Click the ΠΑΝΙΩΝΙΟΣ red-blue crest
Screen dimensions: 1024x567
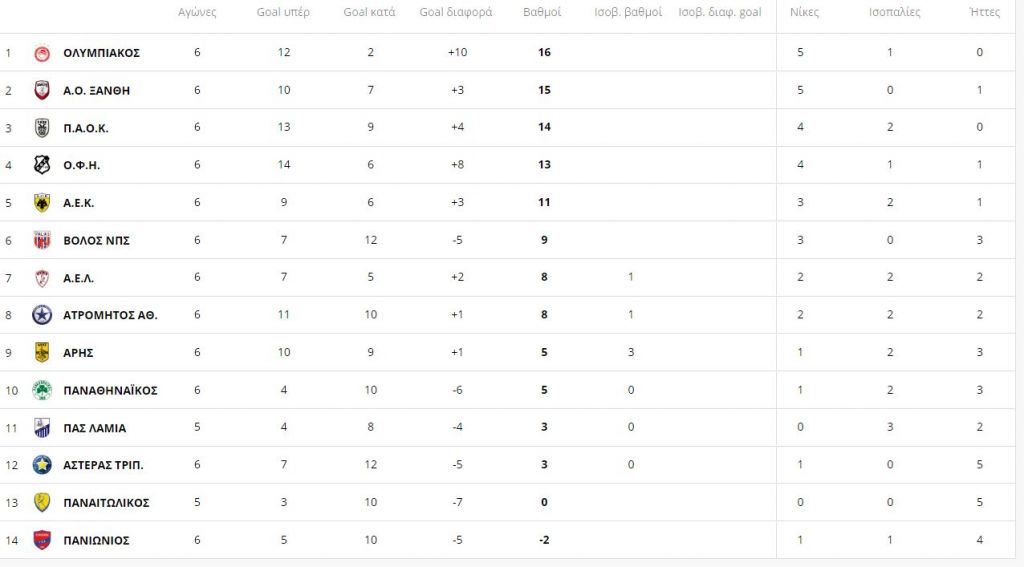pyautogui.click(x=42, y=540)
